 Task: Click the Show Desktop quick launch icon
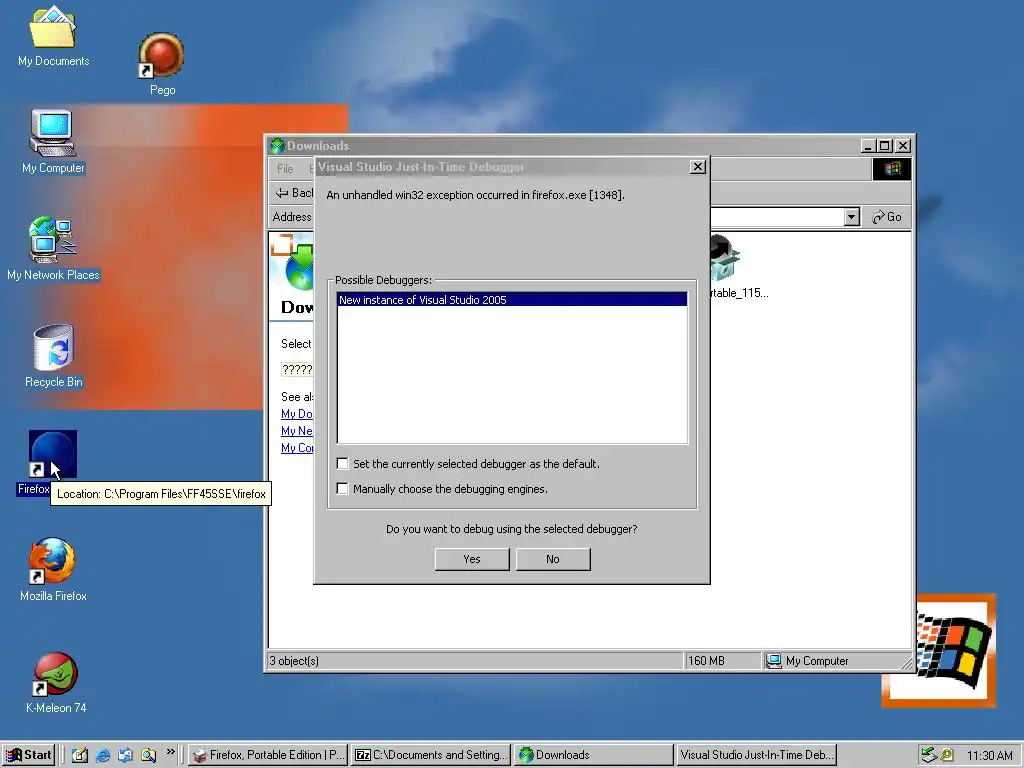pyautogui.click(x=80, y=755)
